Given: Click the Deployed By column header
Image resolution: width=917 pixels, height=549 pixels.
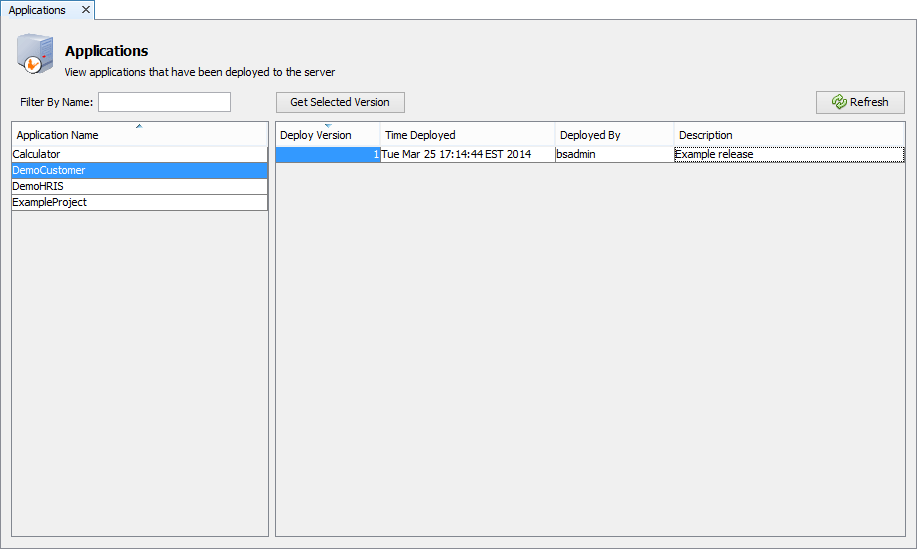Looking at the screenshot, I should (614, 135).
